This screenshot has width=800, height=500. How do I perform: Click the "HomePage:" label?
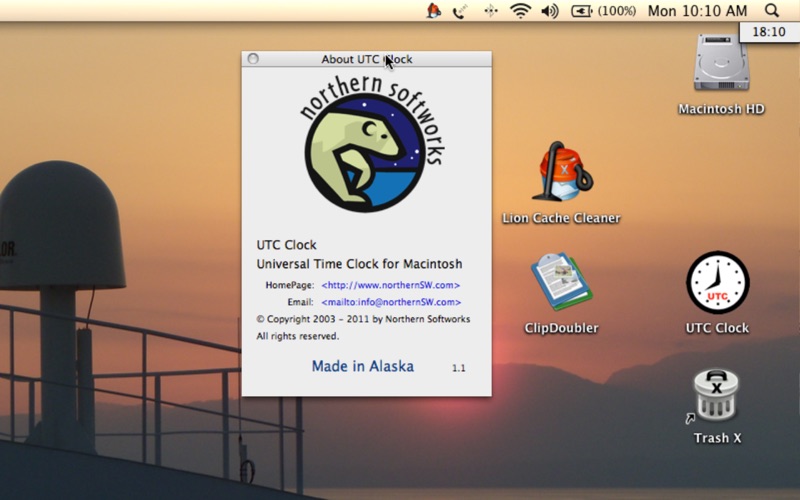[290, 285]
